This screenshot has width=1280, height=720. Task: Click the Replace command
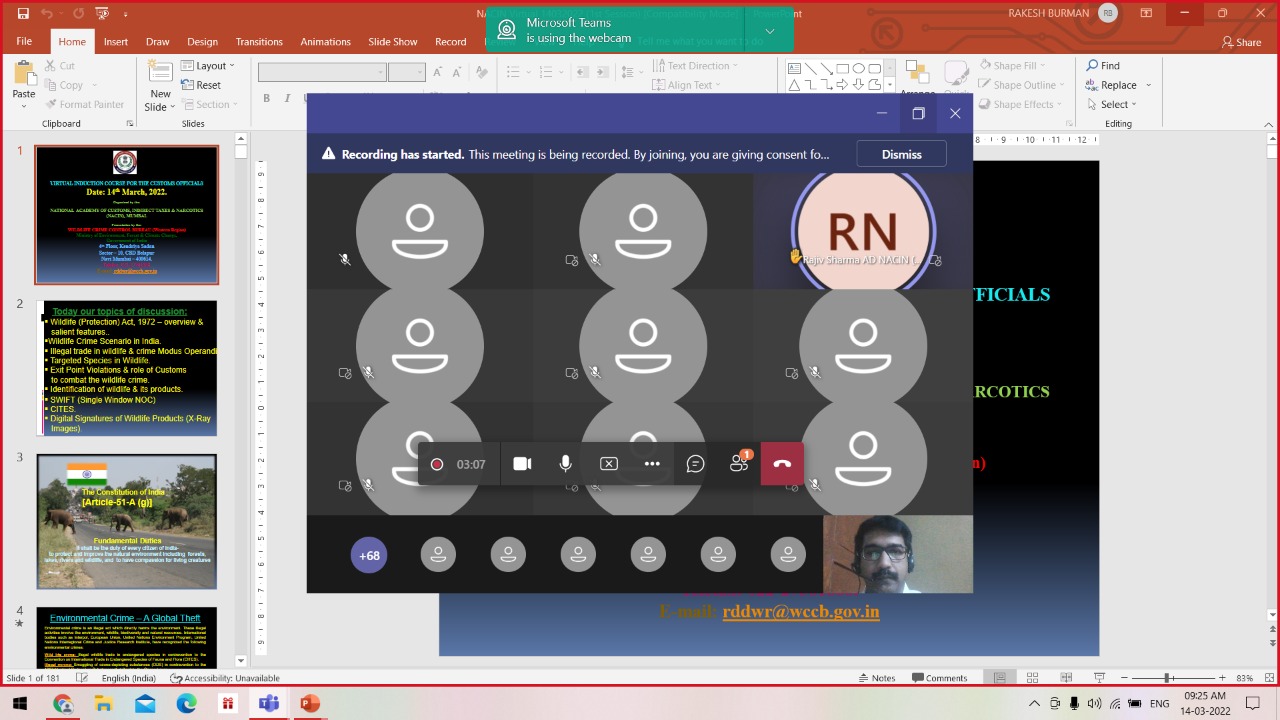click(1111, 85)
